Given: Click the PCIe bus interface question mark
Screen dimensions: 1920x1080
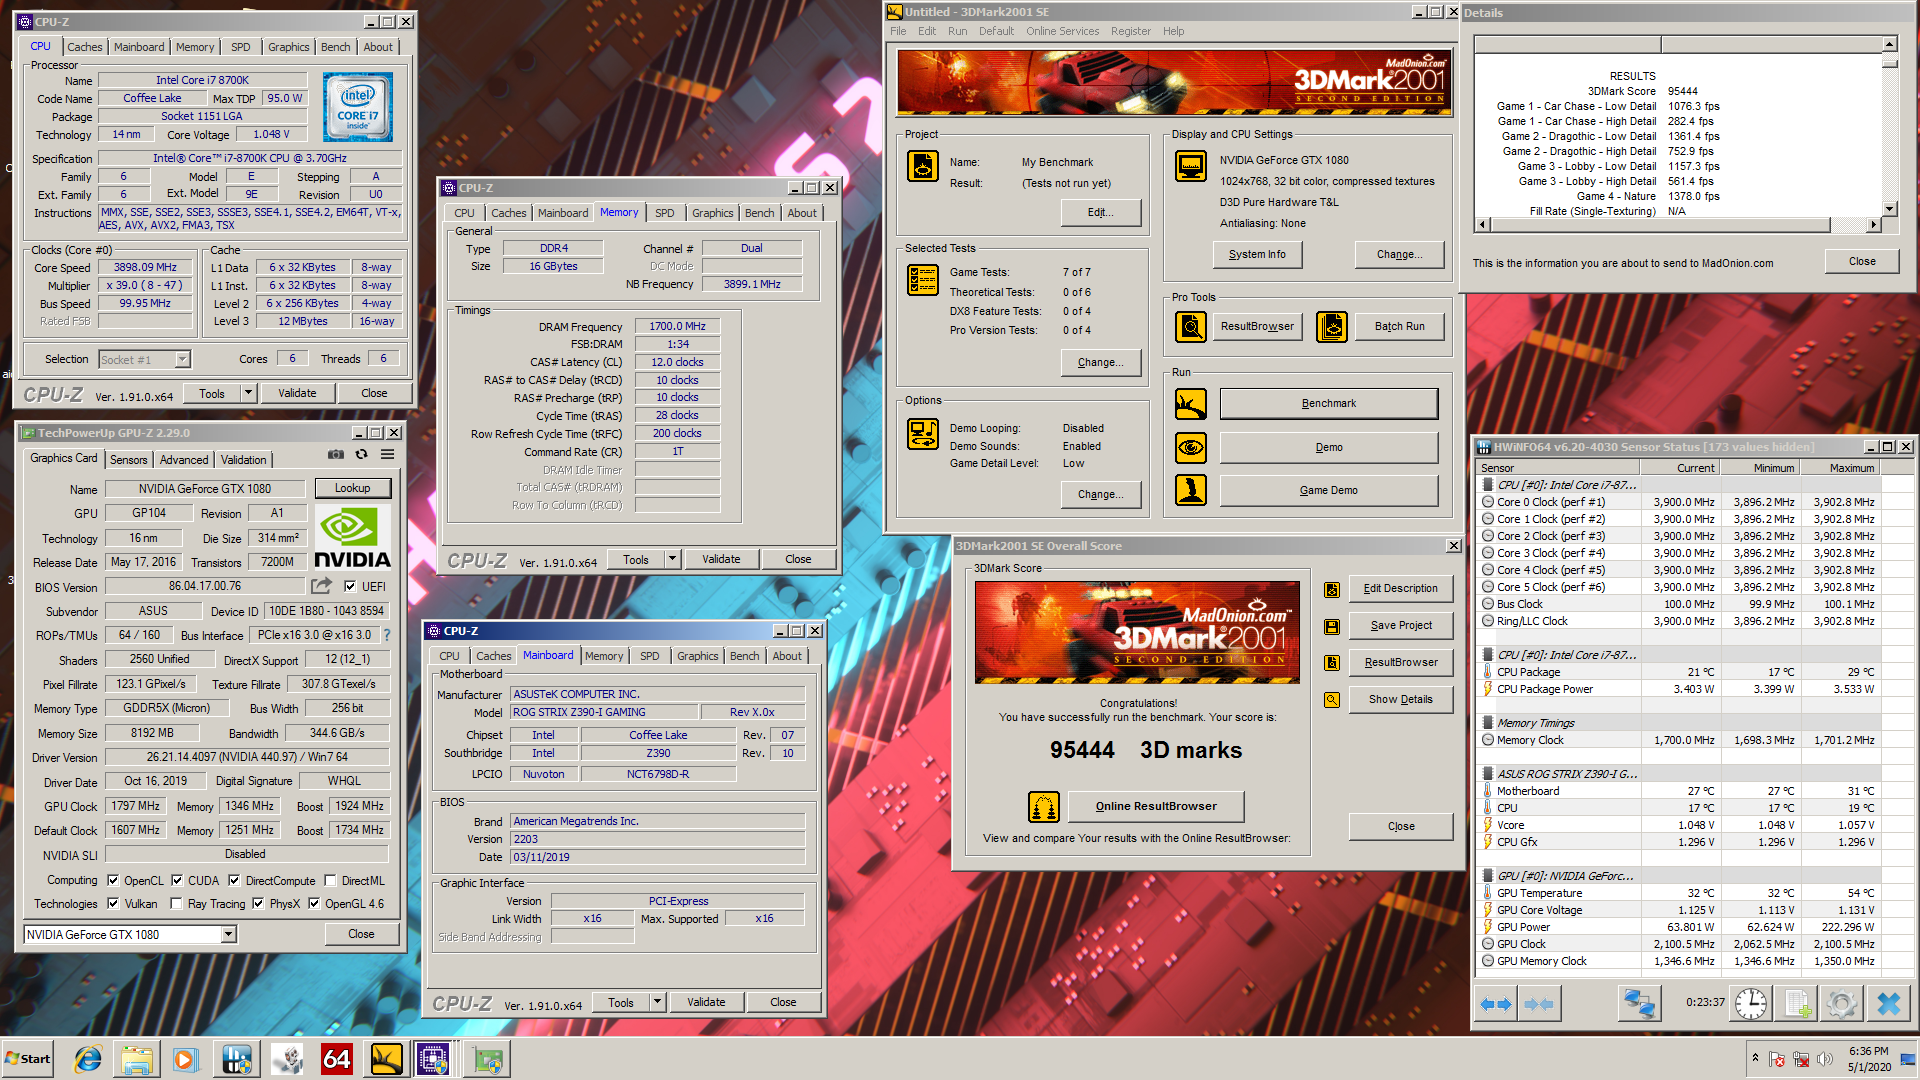Looking at the screenshot, I should [387, 635].
